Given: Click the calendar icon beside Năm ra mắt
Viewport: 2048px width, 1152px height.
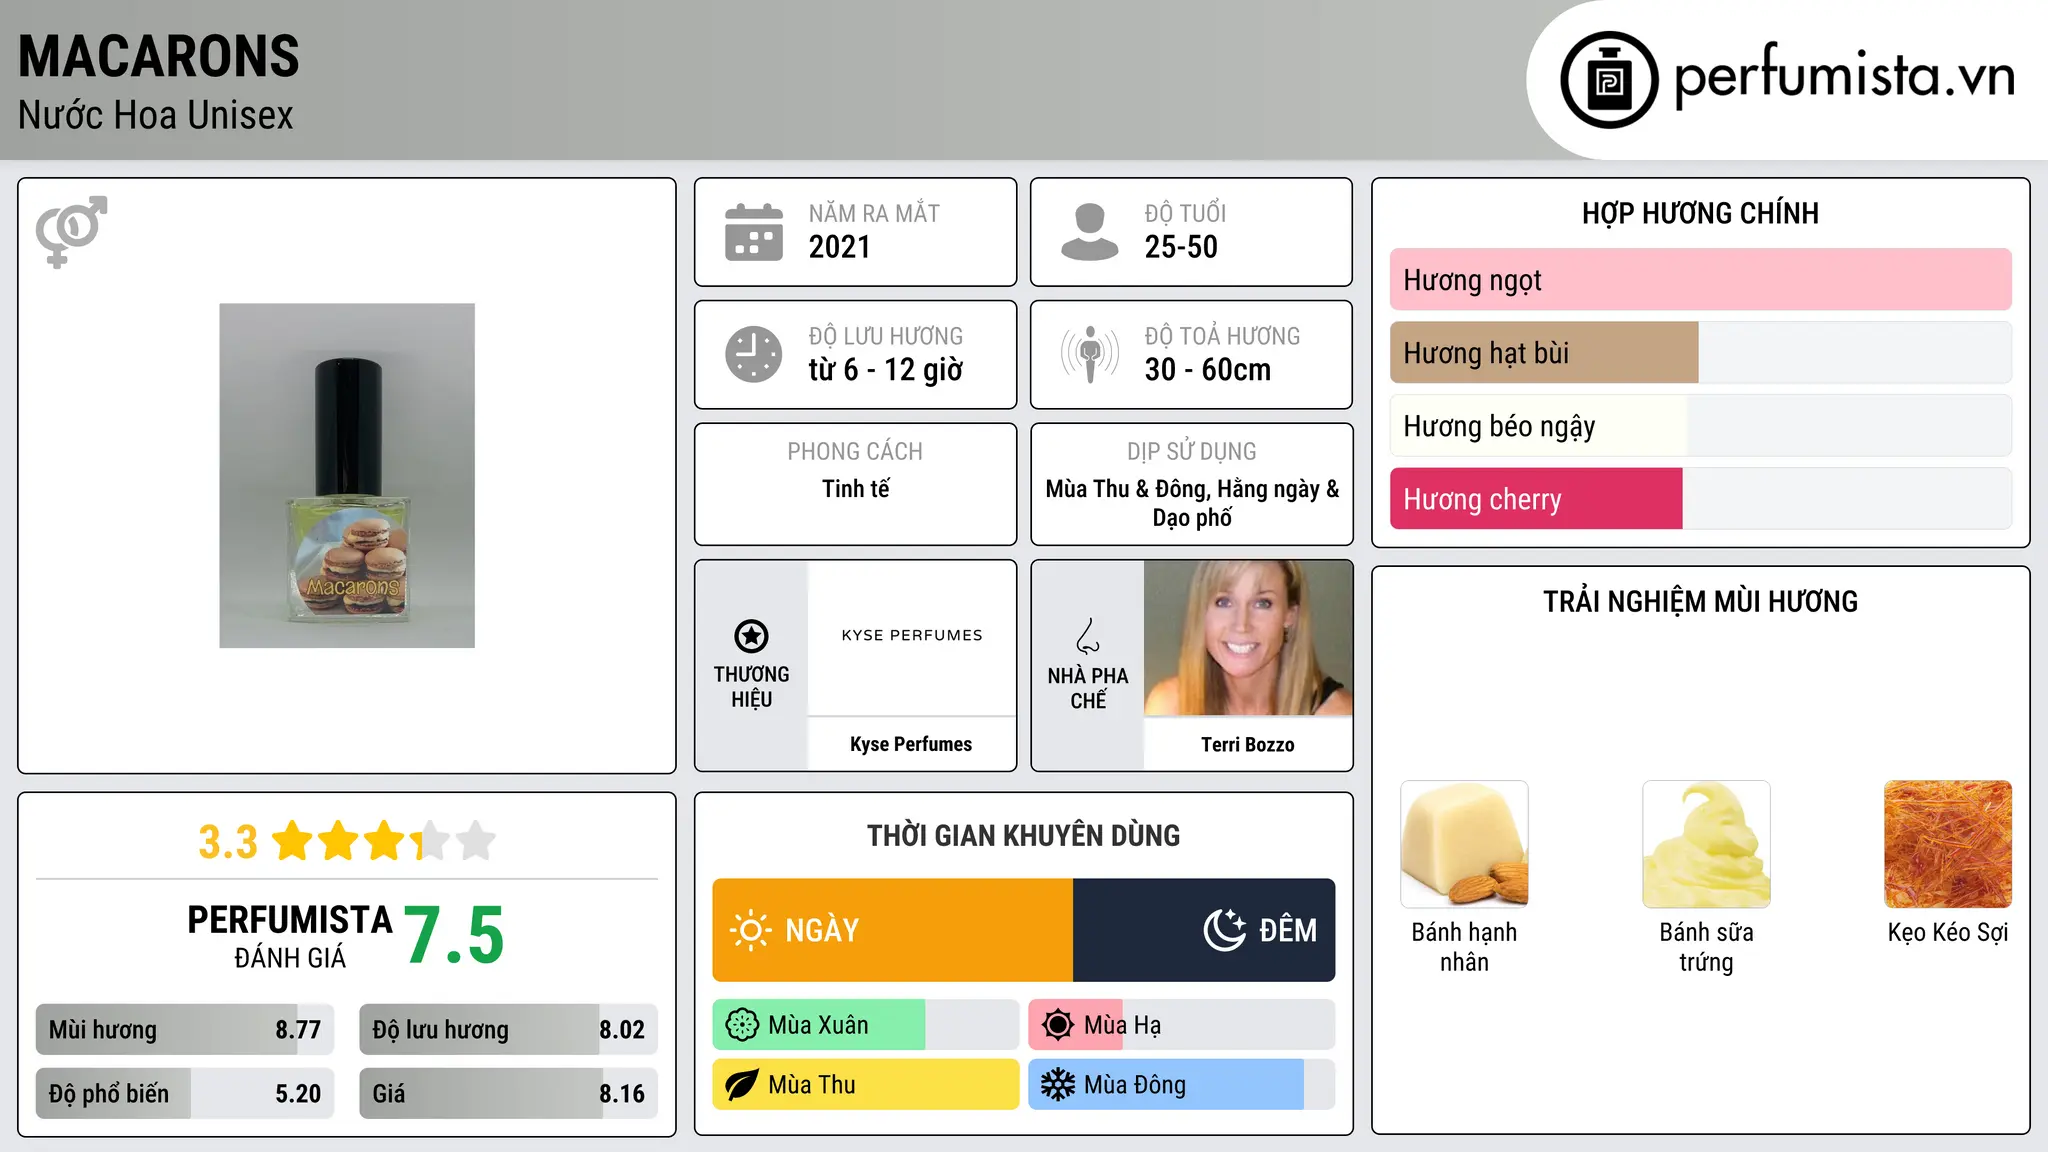Looking at the screenshot, I should (754, 232).
